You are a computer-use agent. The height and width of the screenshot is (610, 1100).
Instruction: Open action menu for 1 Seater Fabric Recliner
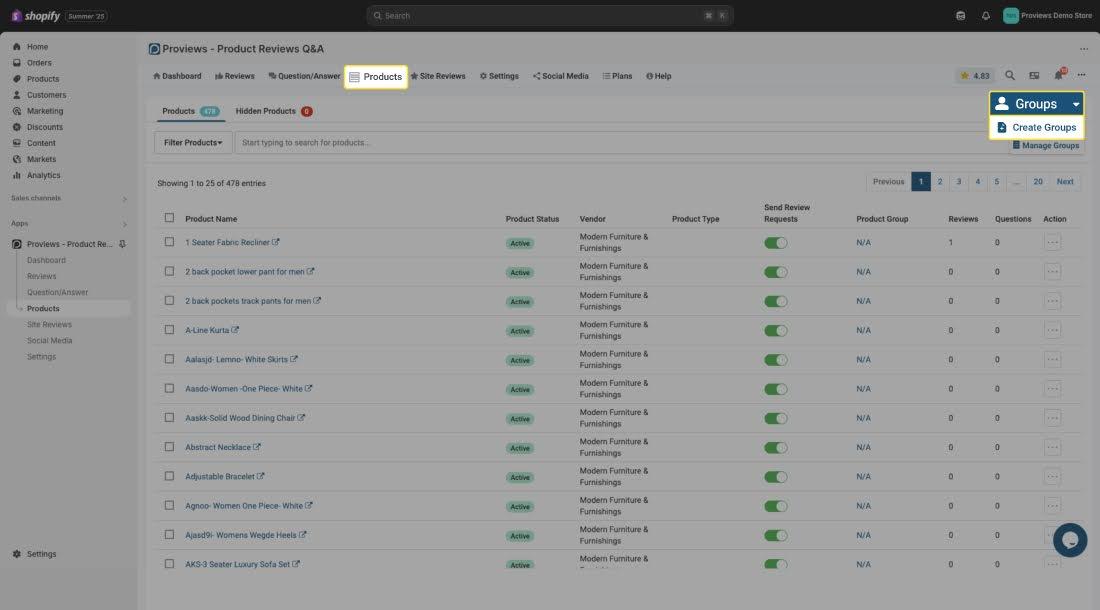(x=1052, y=242)
